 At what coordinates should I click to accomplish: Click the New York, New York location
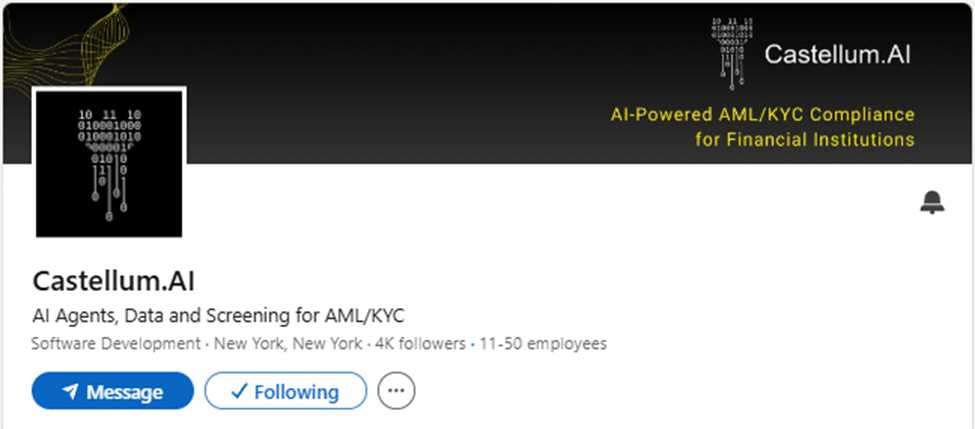(x=288, y=343)
